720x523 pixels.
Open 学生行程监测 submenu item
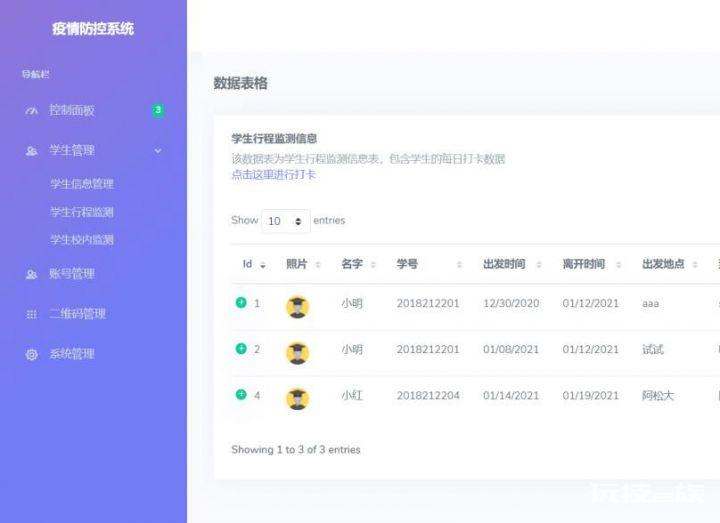(82, 212)
